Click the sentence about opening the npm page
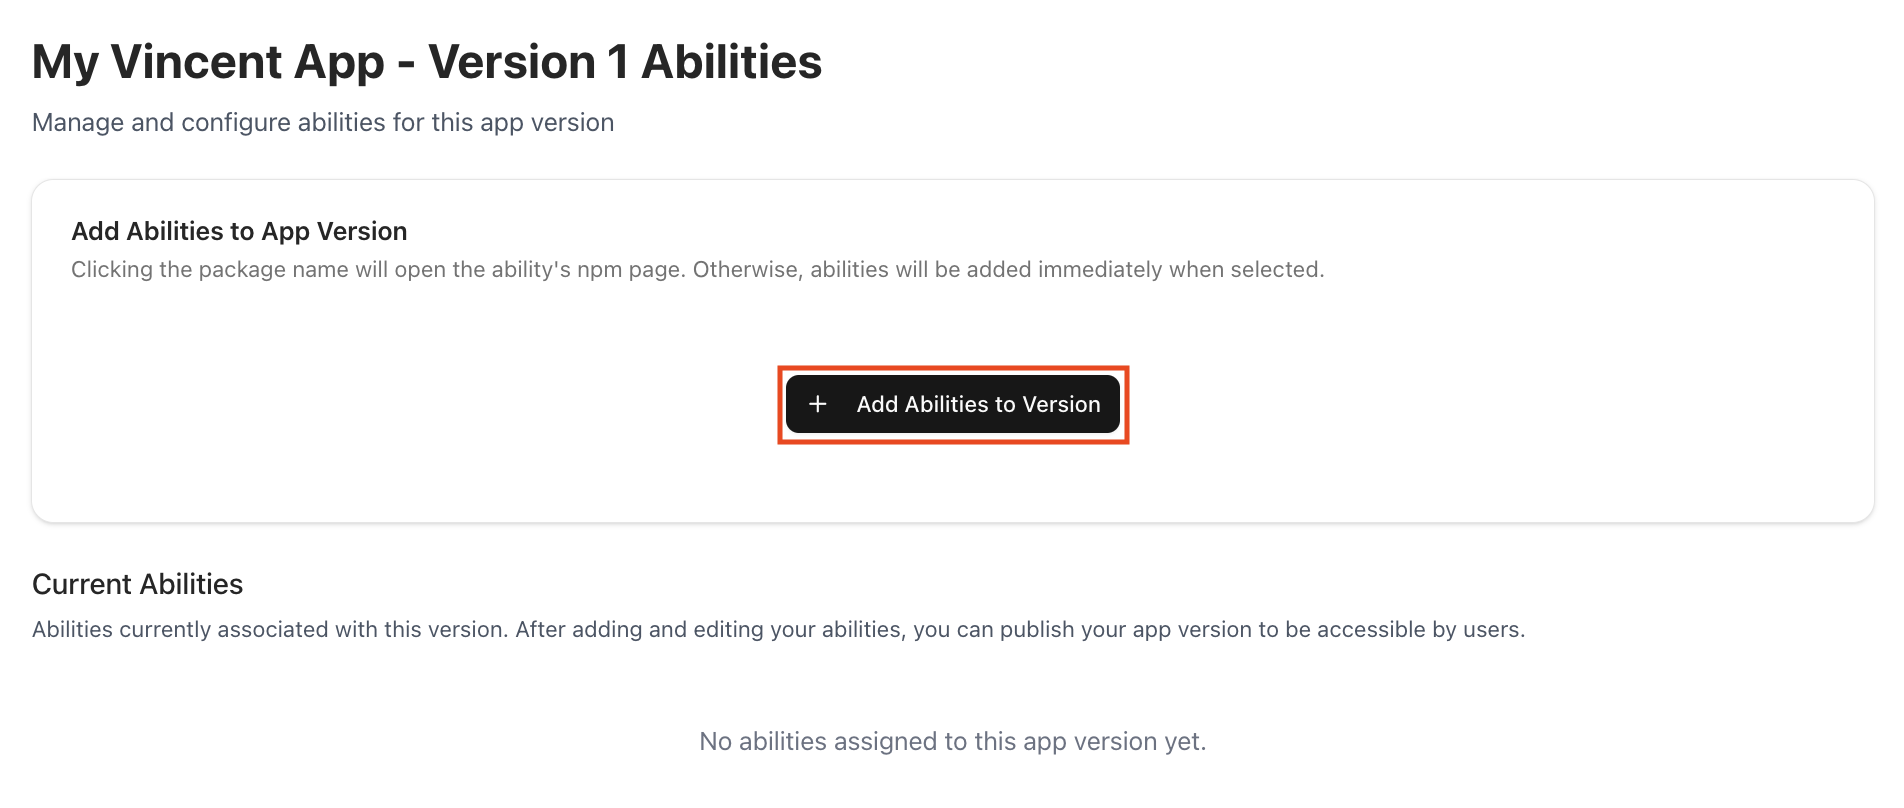1904x808 pixels. pyautogui.click(x=378, y=270)
